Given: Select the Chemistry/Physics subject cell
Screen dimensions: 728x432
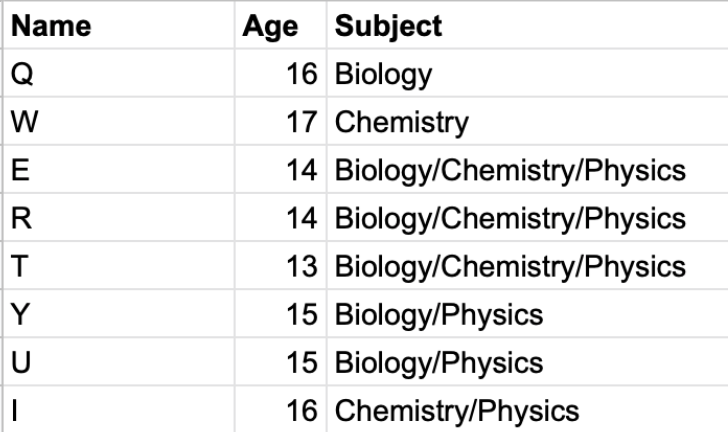Looking at the screenshot, I should (x=527, y=409).
